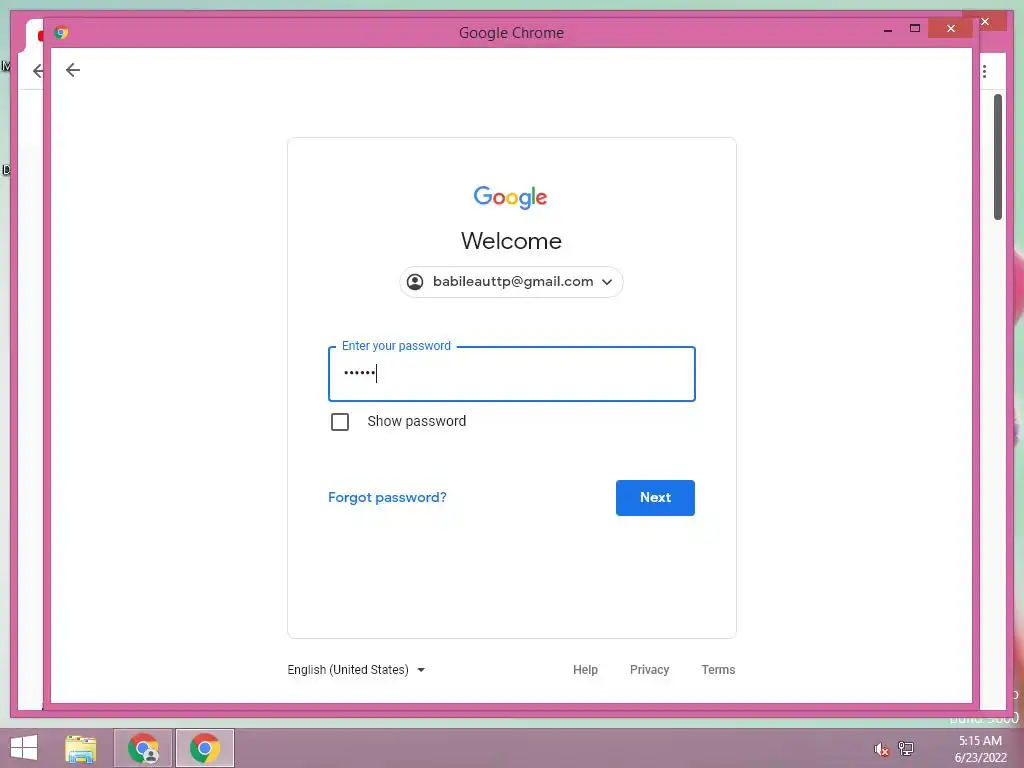Image resolution: width=1024 pixels, height=768 pixels.
Task: Open the network icon in the system tray
Action: click(x=906, y=748)
